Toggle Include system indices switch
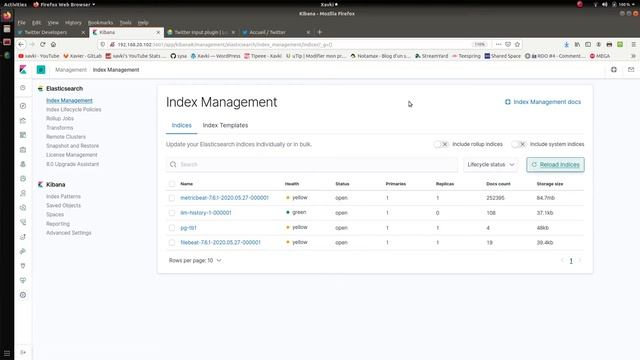The image size is (640, 360). click(x=519, y=144)
